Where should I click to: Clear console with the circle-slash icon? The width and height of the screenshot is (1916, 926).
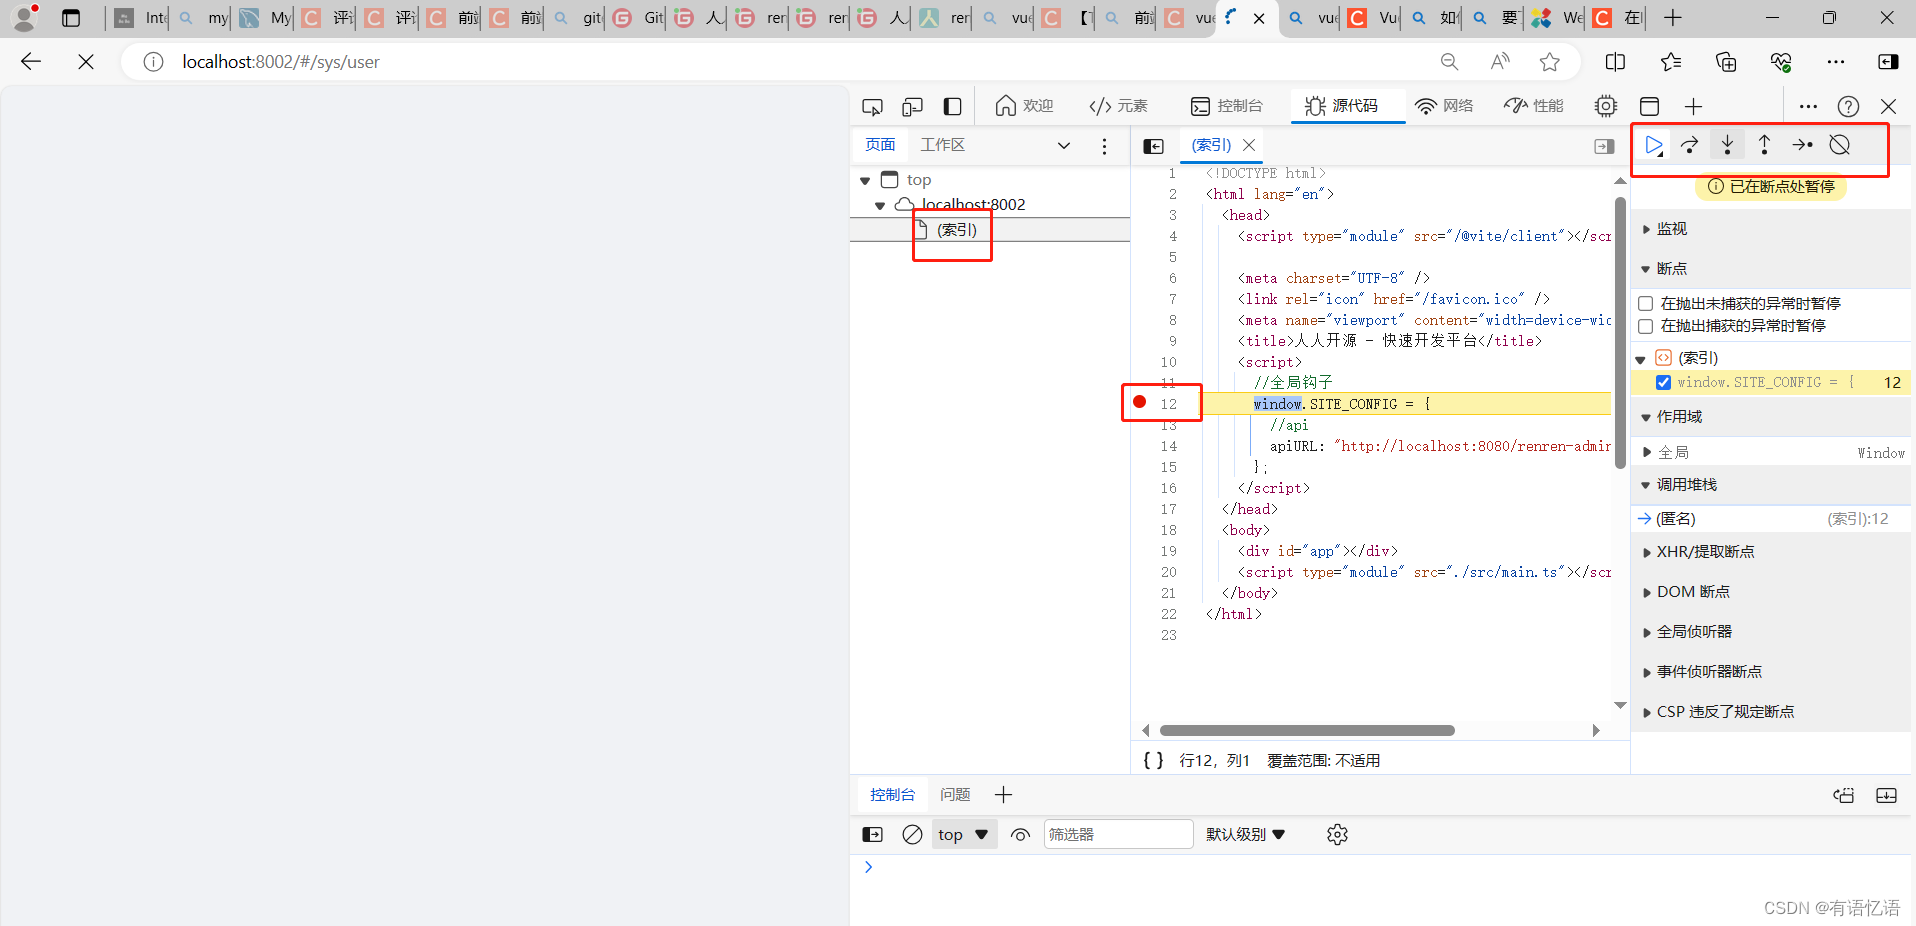912,834
